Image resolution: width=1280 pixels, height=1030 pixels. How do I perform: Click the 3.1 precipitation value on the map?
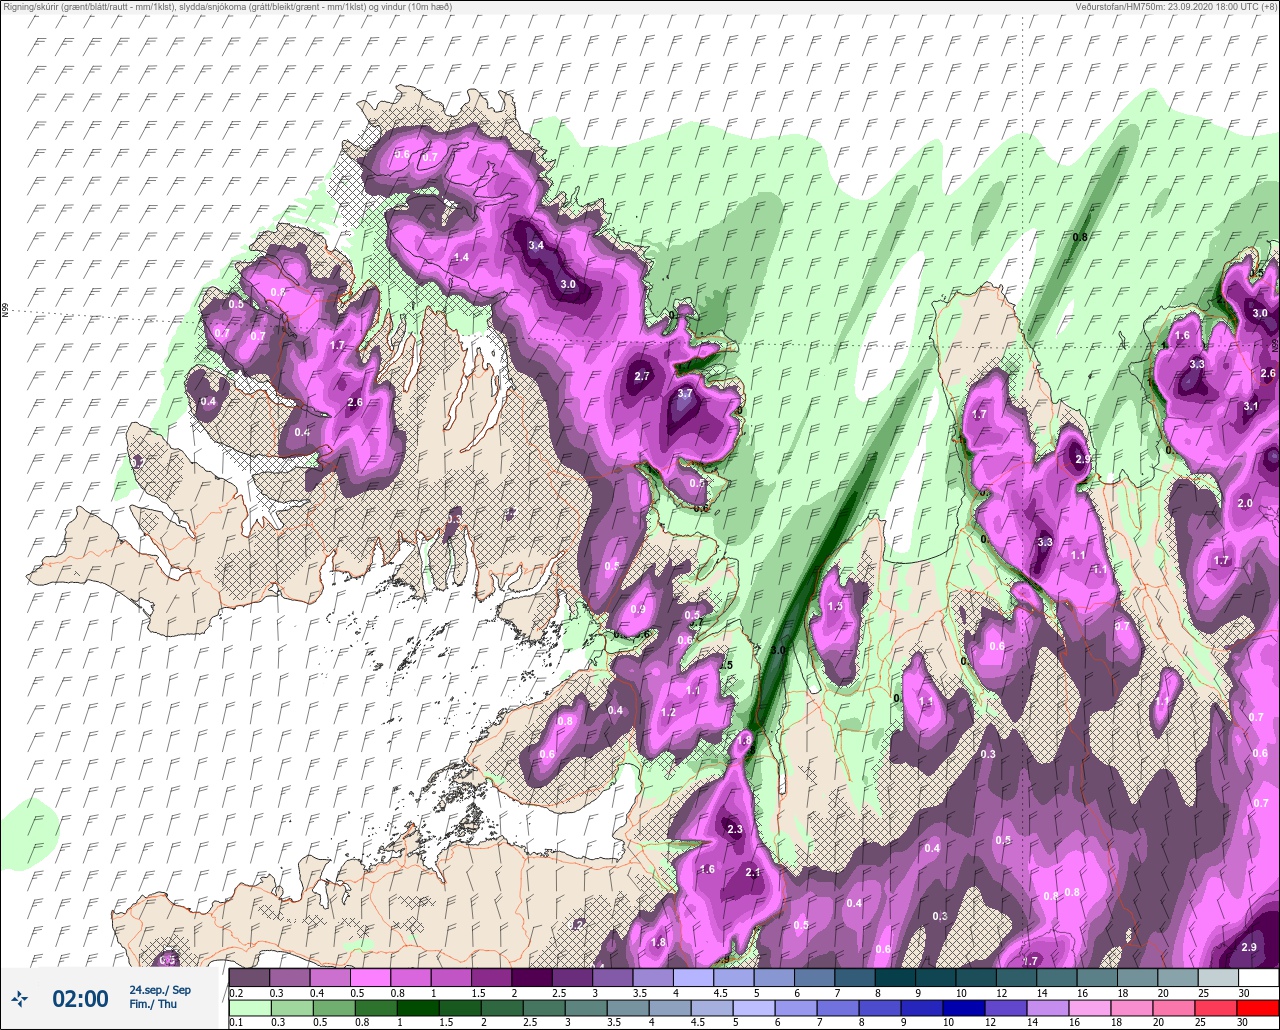click(x=1251, y=406)
